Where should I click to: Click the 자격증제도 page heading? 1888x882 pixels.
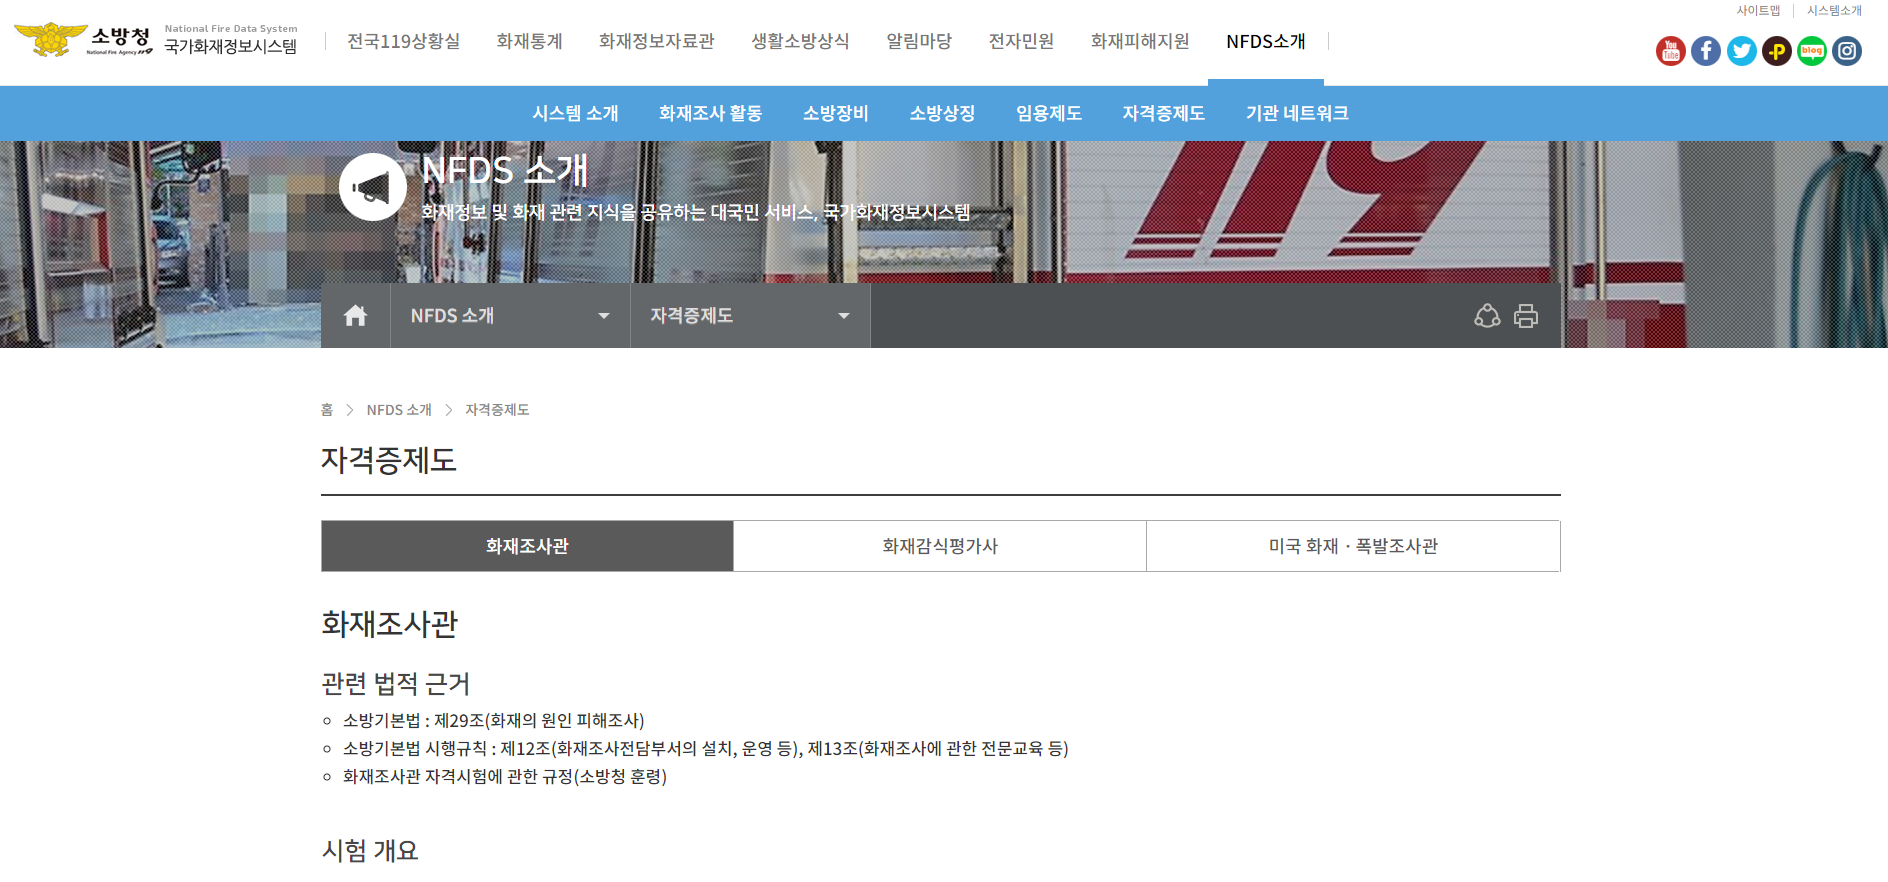point(389,460)
